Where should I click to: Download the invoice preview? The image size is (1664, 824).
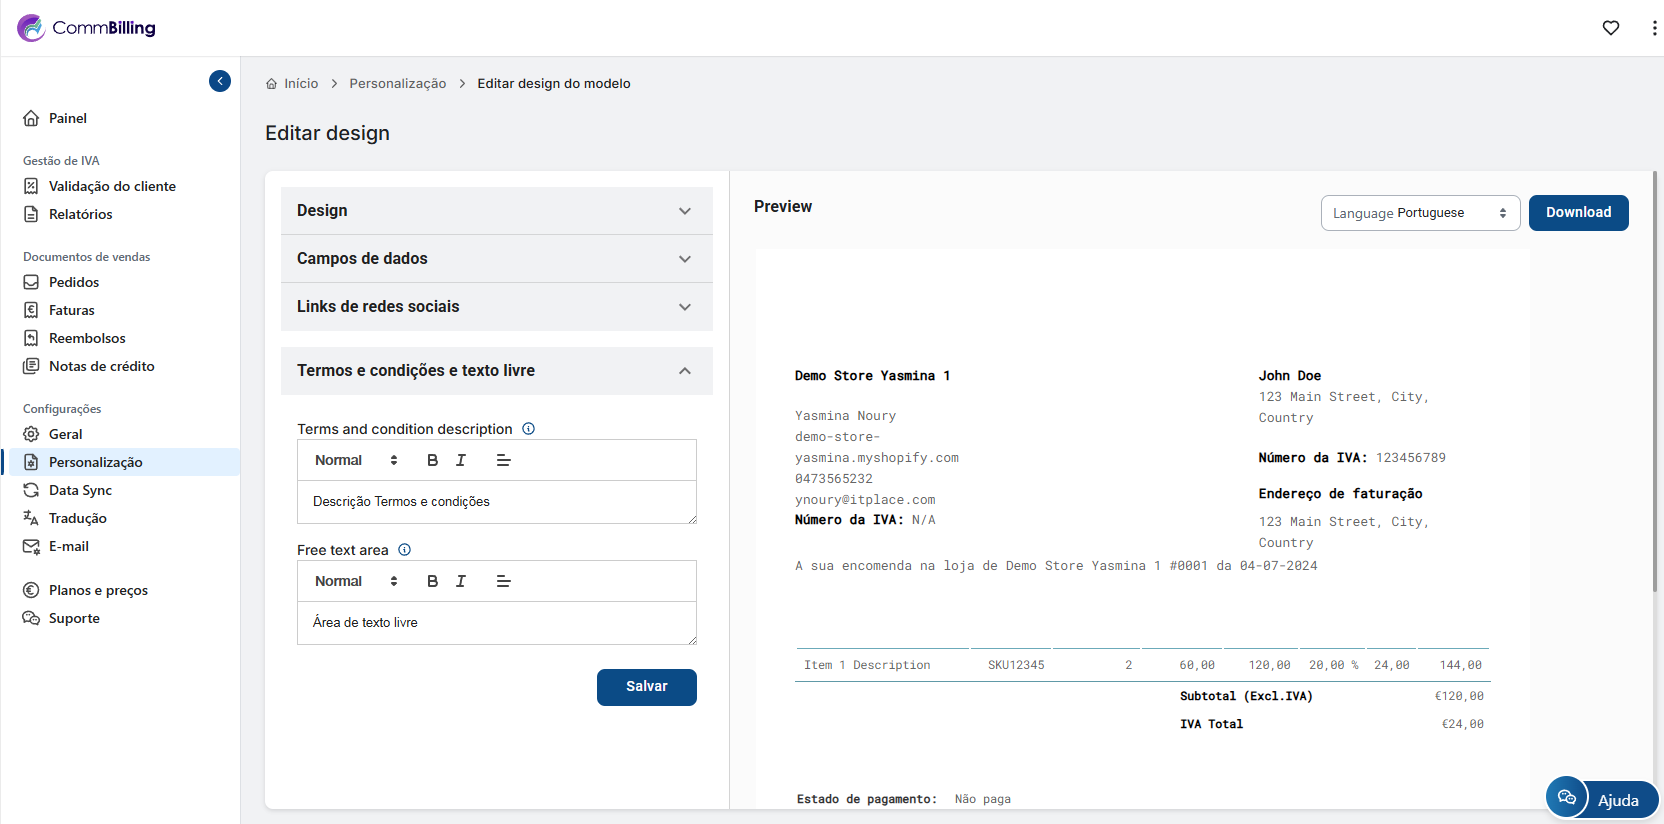(x=1577, y=213)
